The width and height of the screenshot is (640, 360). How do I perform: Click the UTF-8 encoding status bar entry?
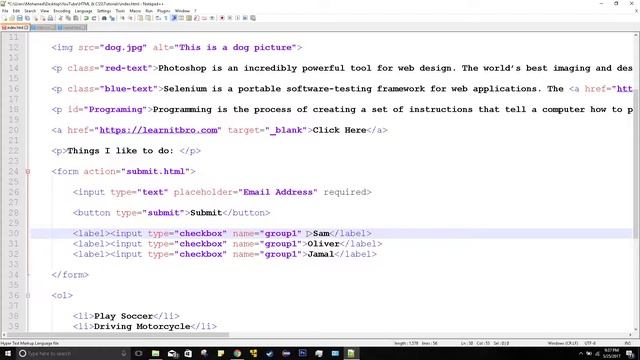click(x=590, y=343)
